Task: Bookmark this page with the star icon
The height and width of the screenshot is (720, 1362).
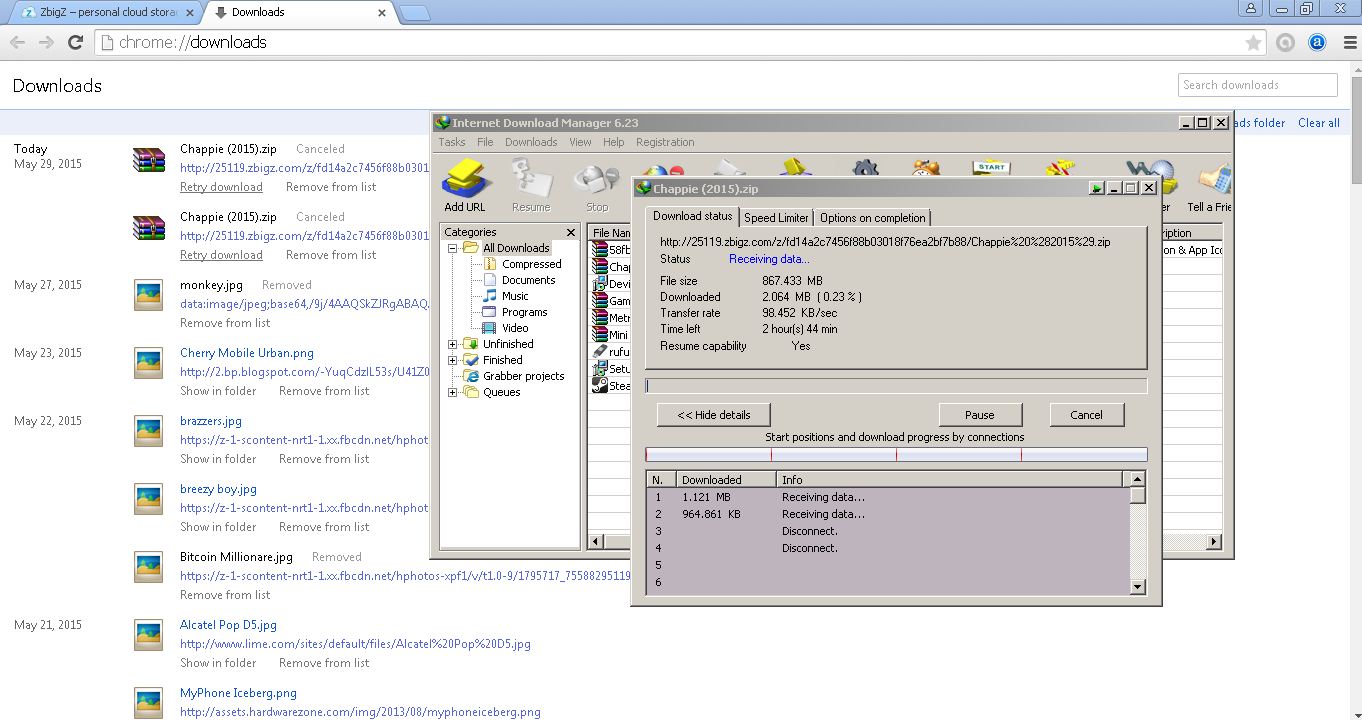Action: tap(1253, 43)
